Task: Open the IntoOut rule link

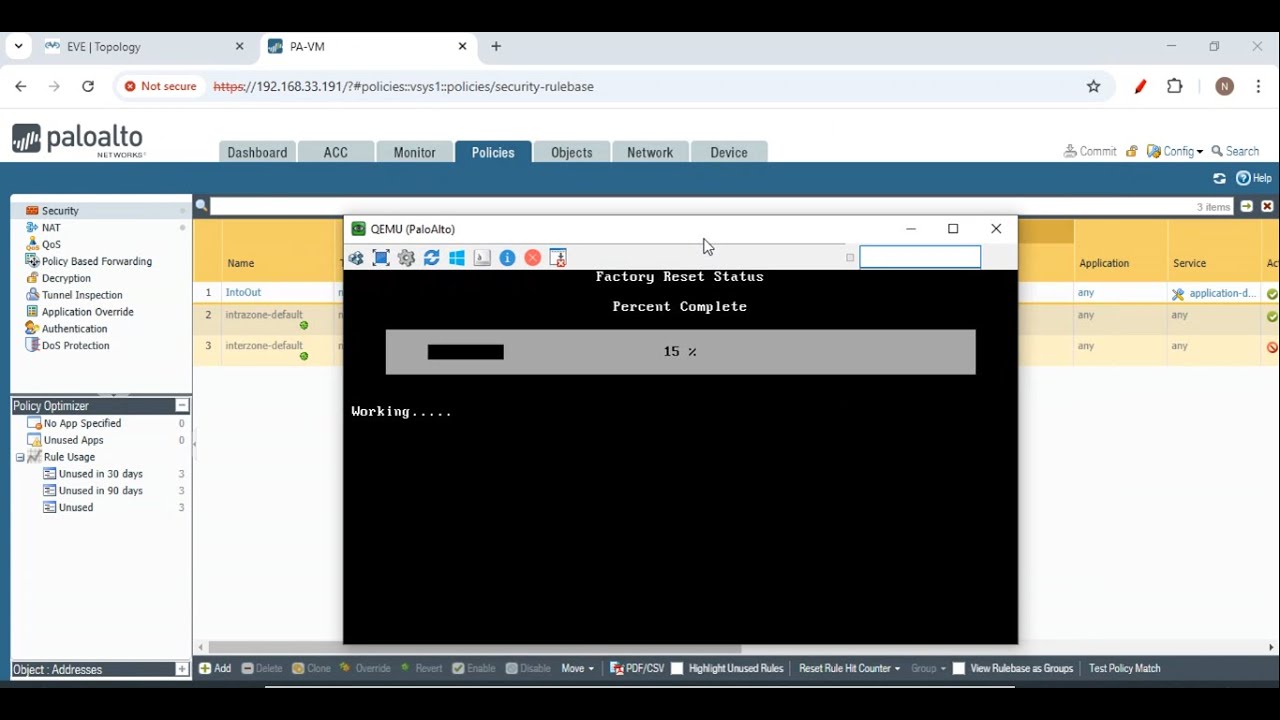Action: coord(243,293)
